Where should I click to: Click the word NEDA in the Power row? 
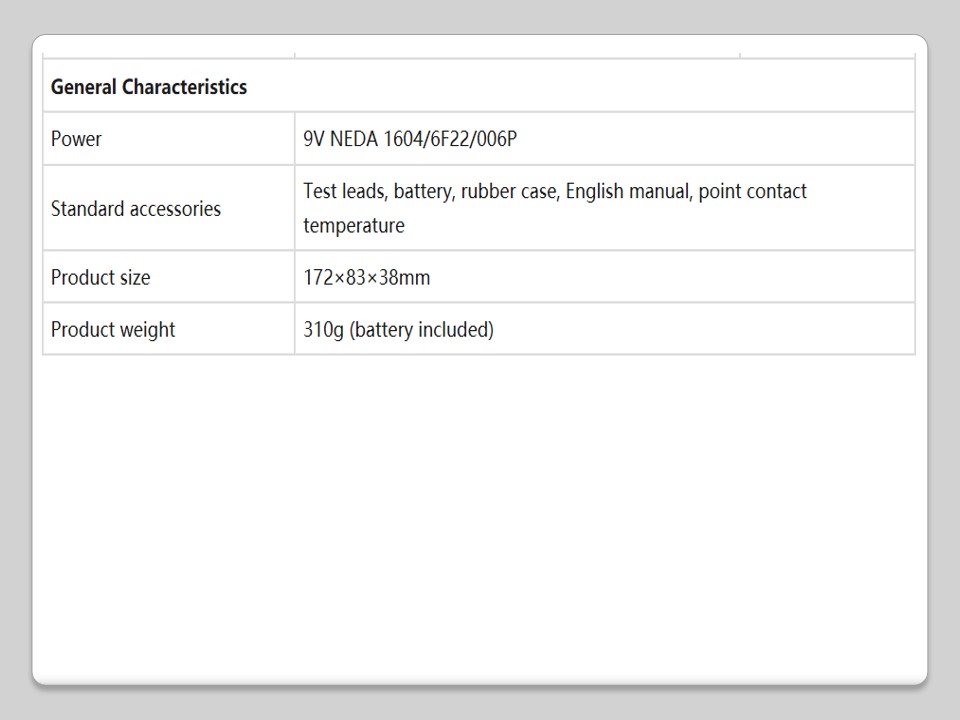coord(354,139)
